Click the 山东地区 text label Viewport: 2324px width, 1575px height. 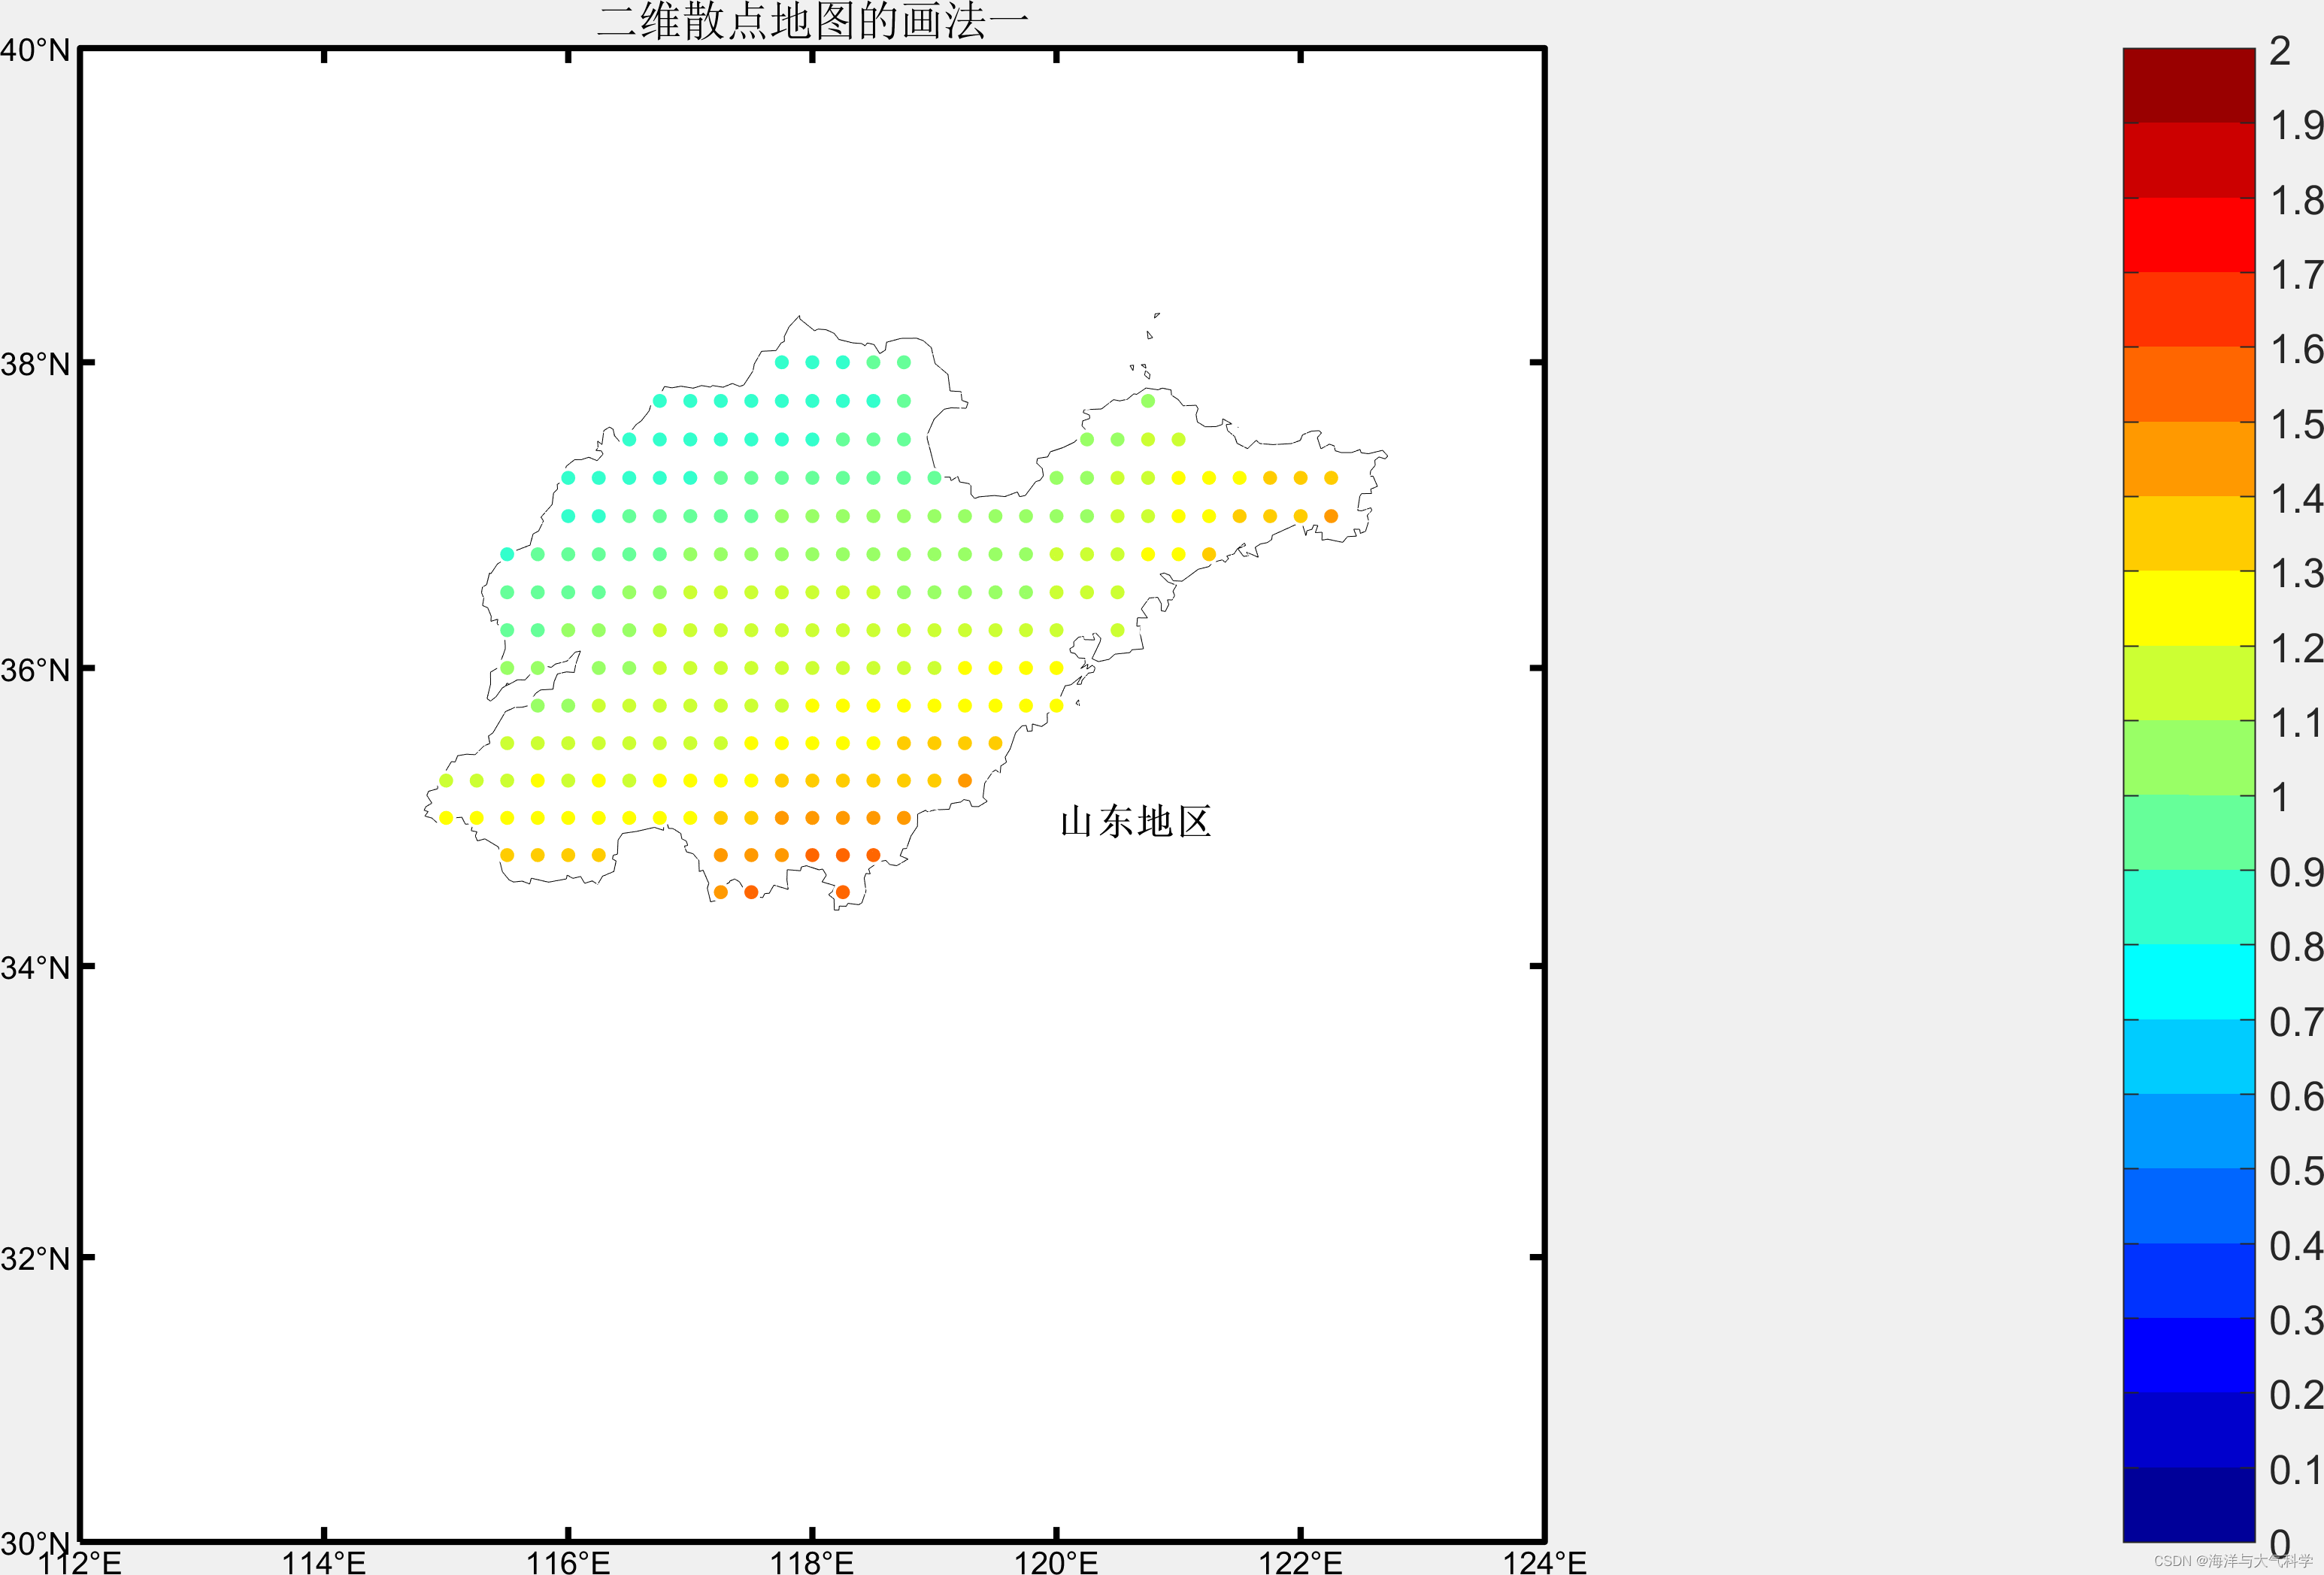tap(1135, 822)
